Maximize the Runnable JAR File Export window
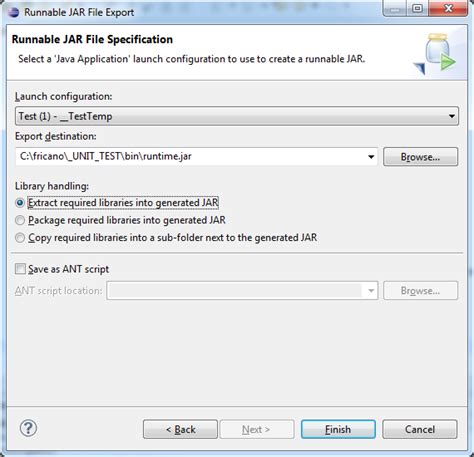The image size is (474, 457). pyautogui.click(x=417, y=8)
